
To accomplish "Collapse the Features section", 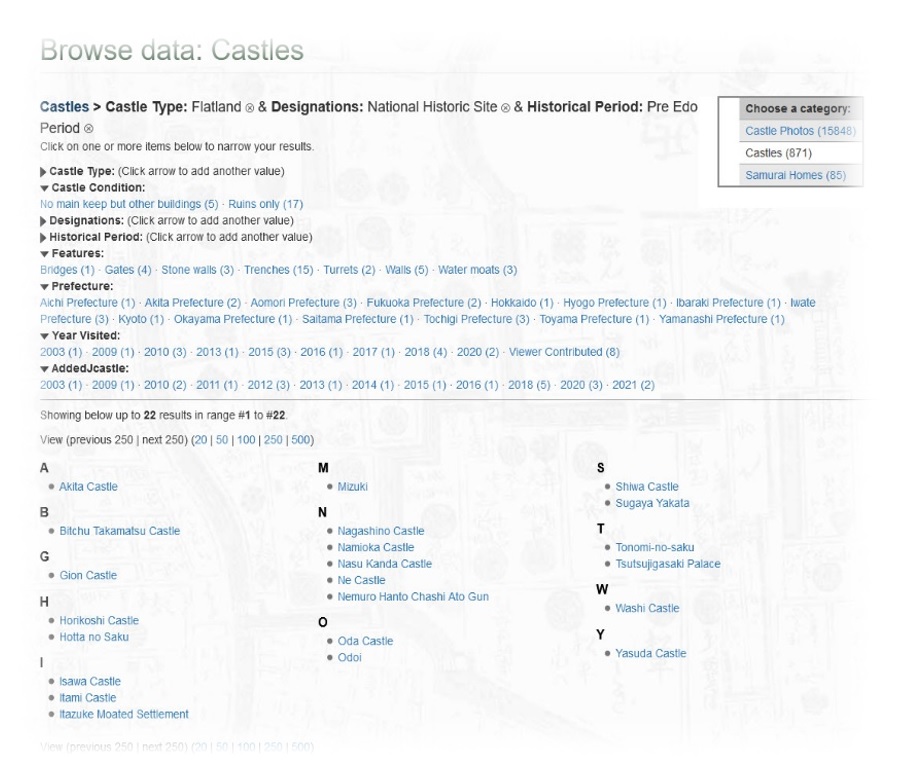I will tap(44, 254).
